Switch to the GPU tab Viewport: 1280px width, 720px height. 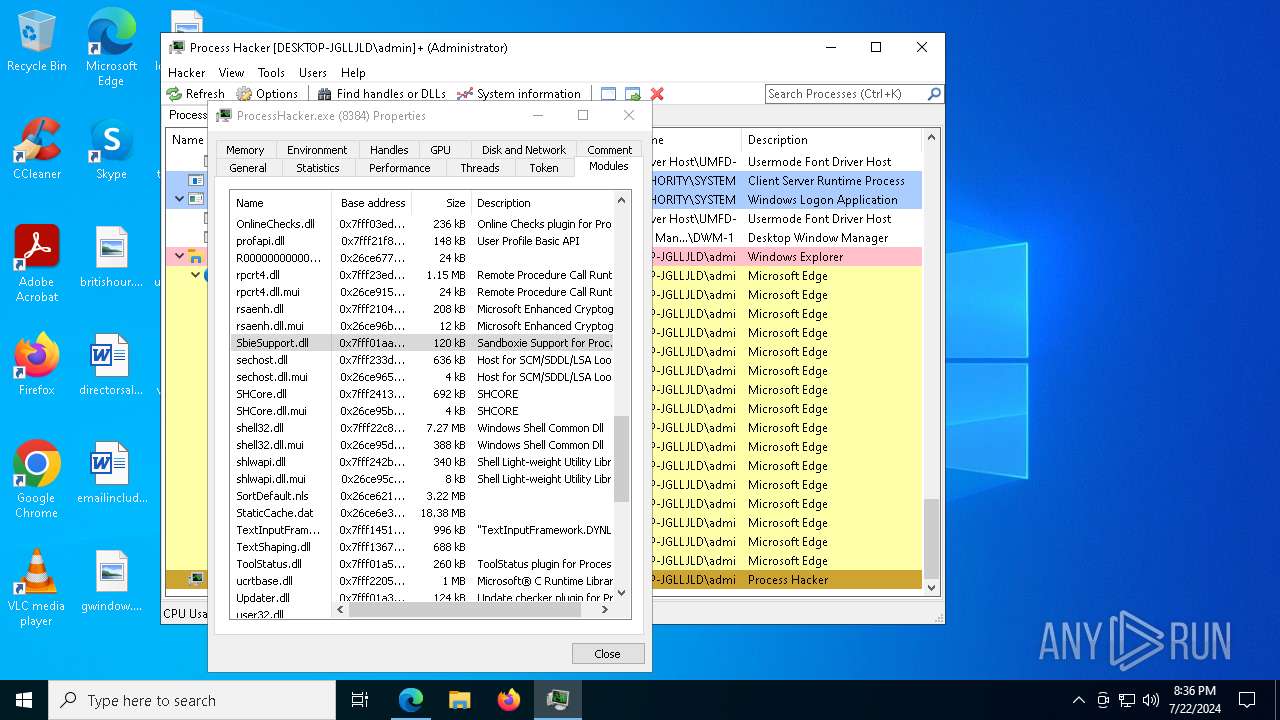[440, 150]
